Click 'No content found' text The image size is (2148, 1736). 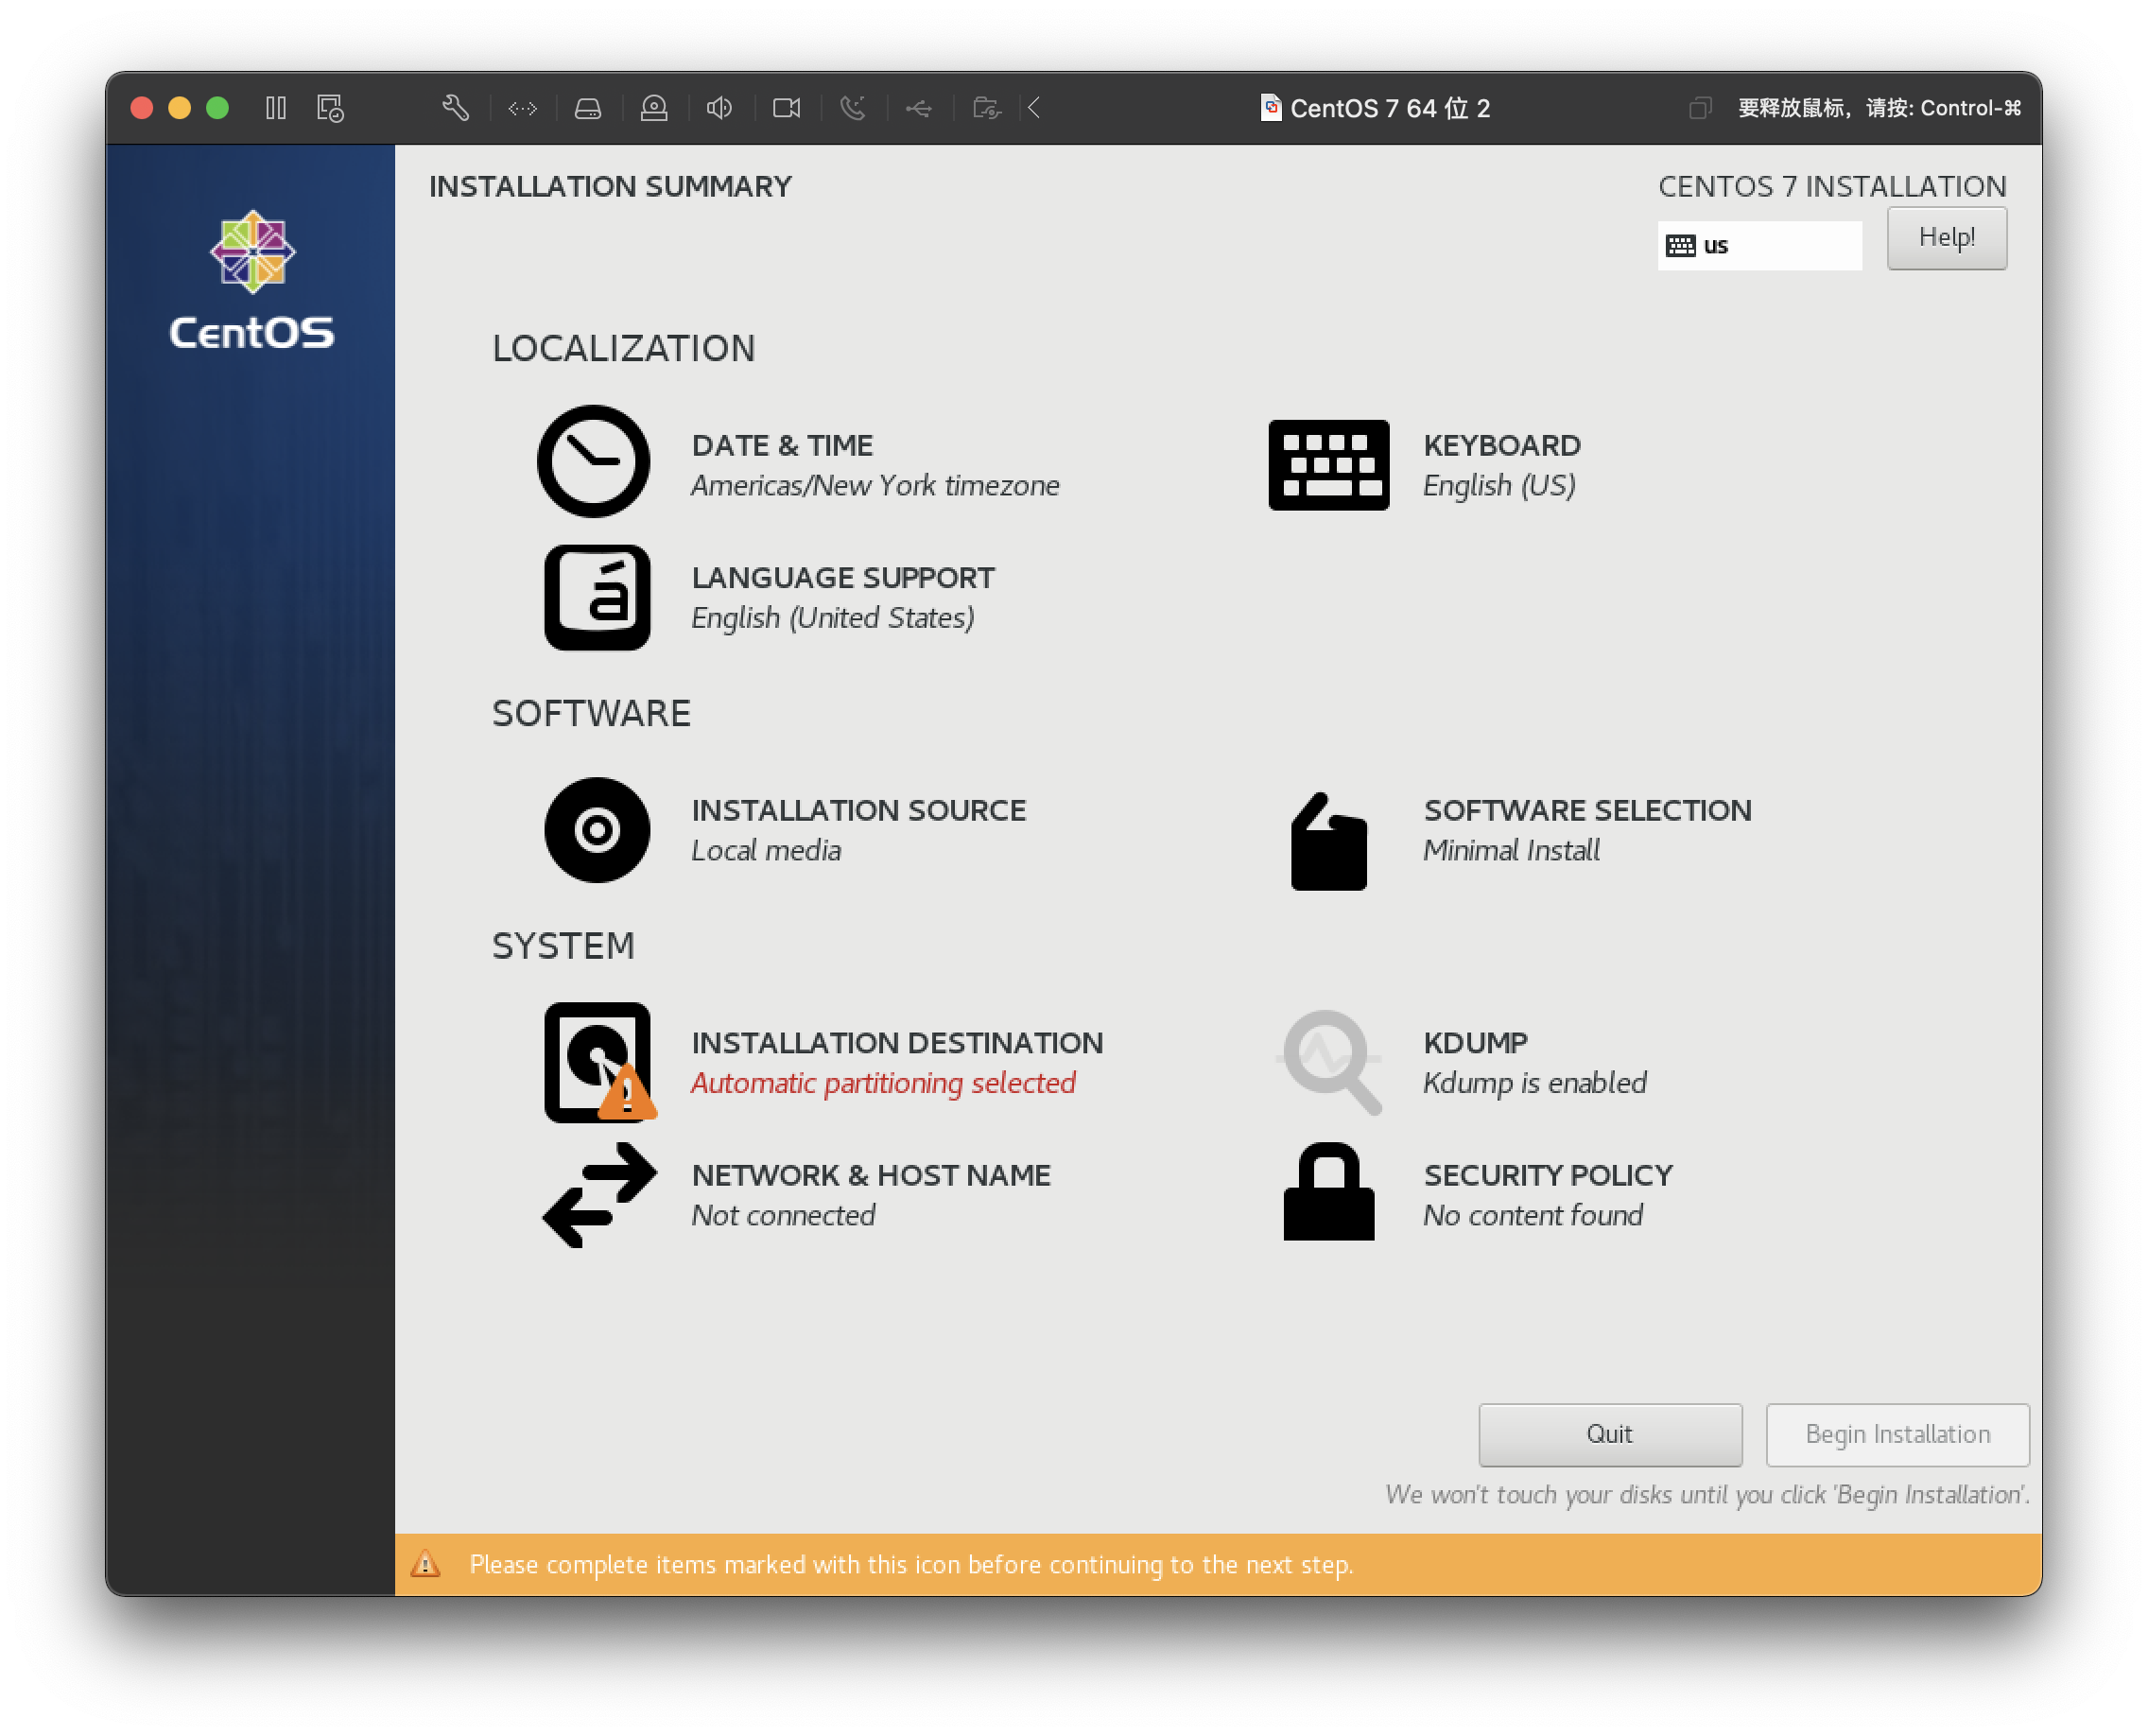pos(1532,1216)
